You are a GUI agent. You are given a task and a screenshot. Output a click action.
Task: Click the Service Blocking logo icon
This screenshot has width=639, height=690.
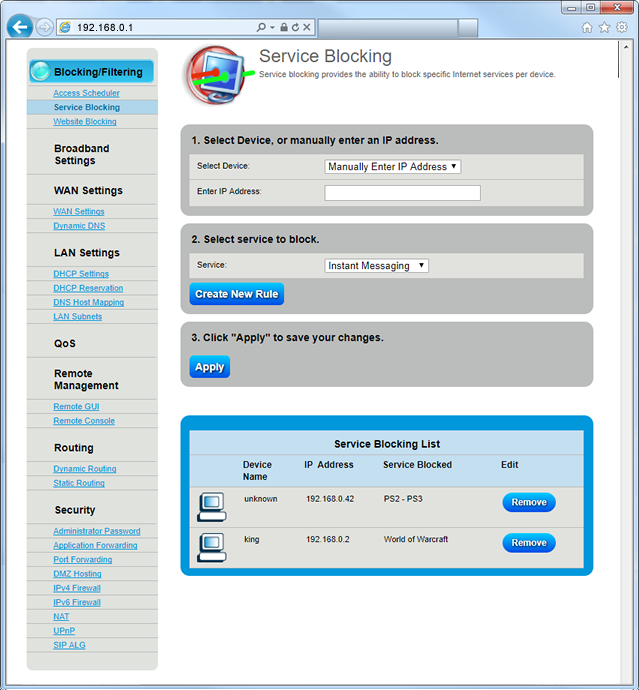point(215,76)
